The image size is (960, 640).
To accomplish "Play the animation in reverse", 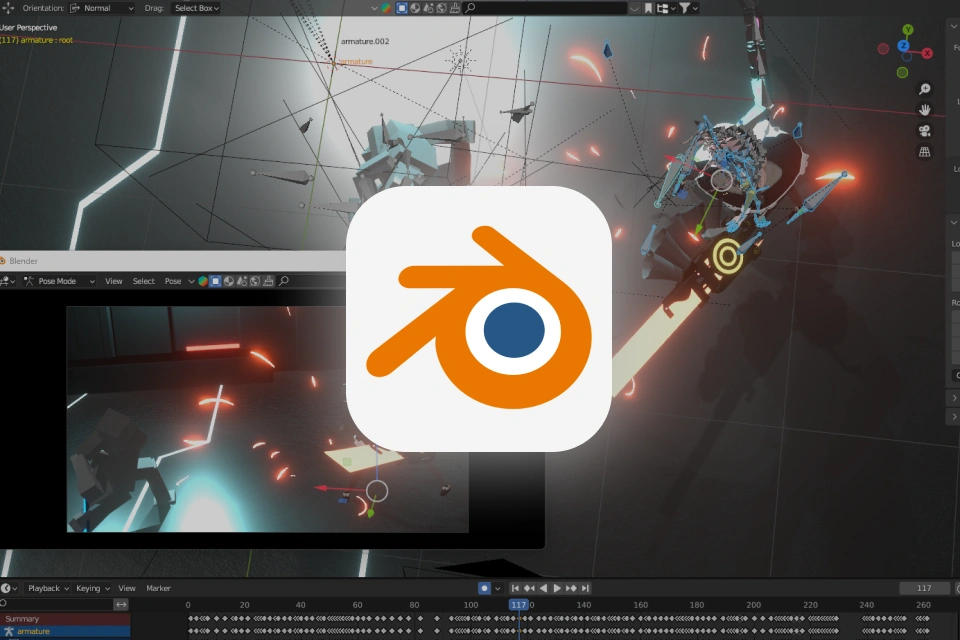I will (x=543, y=588).
